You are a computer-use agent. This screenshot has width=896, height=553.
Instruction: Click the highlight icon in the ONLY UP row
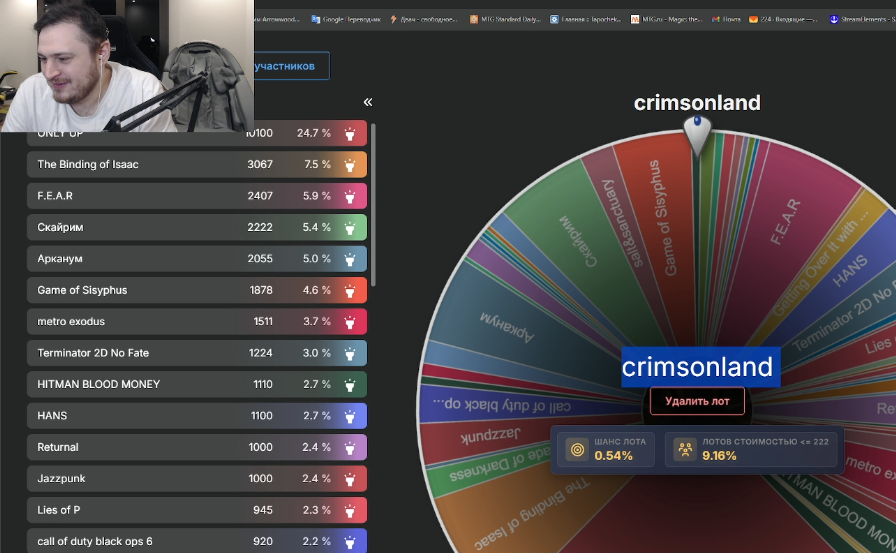click(x=350, y=134)
